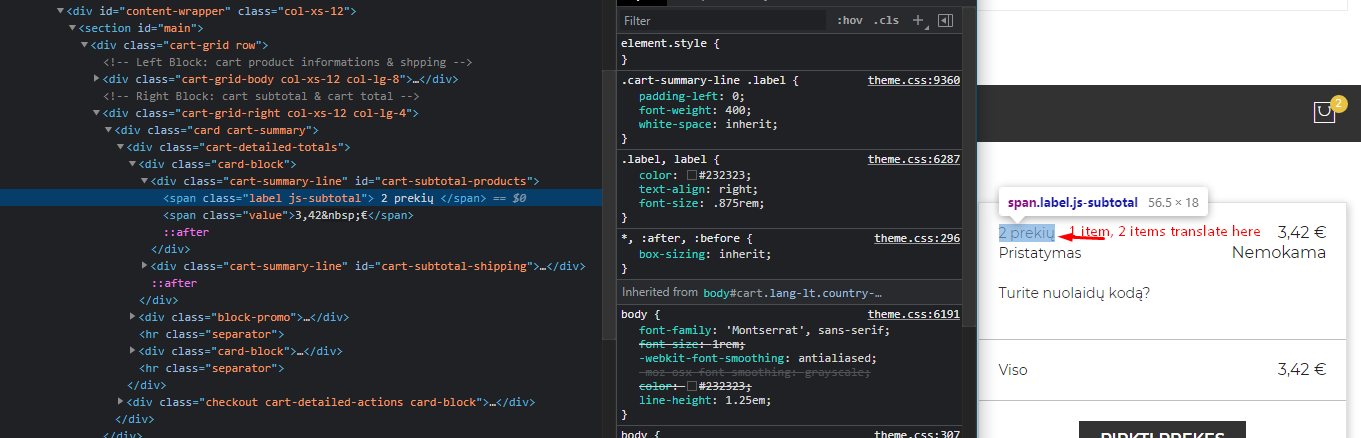The height and width of the screenshot is (438, 1361).
Task: Collapse the card cart-summary div node
Action: [x=109, y=130]
